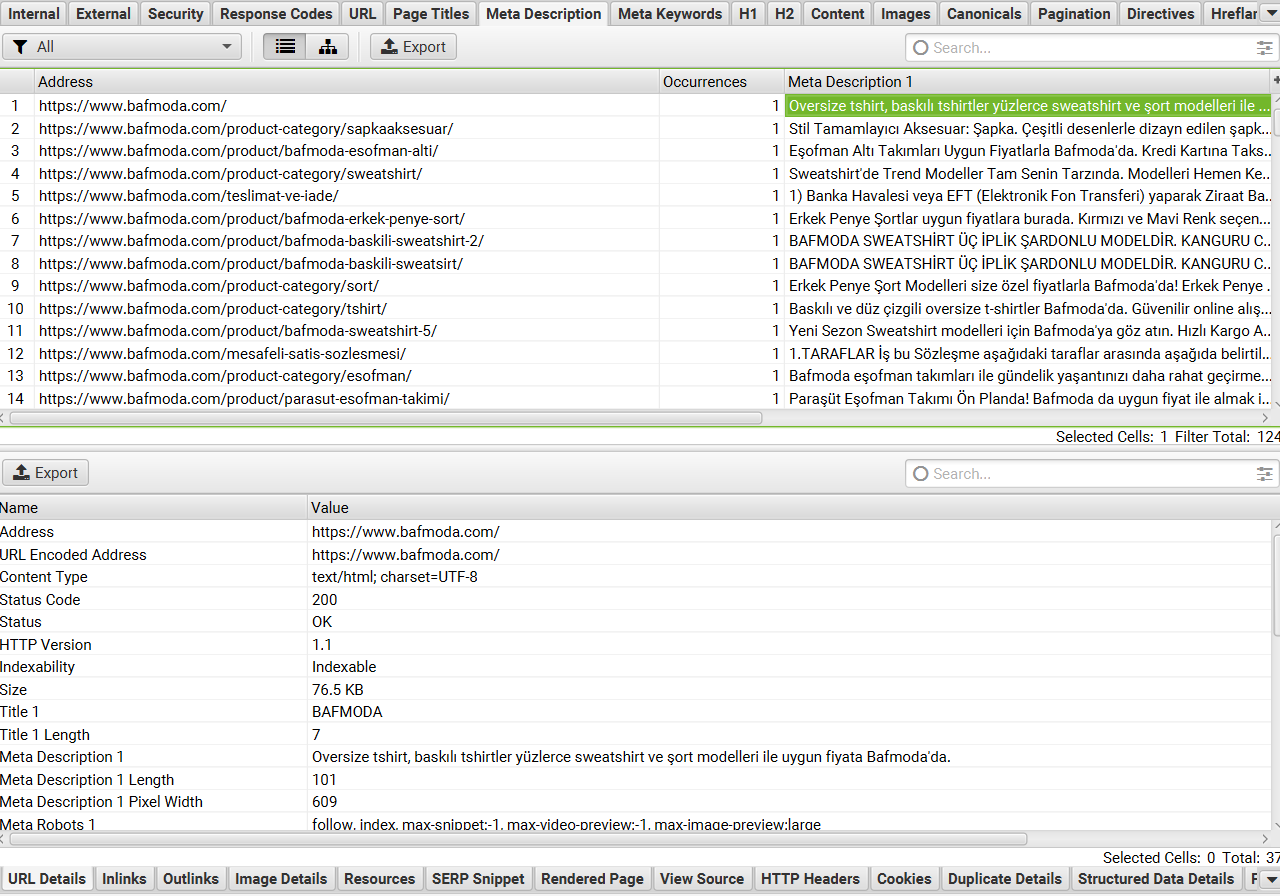Open the H2 tab
This screenshot has width=1280, height=896.
tap(785, 13)
